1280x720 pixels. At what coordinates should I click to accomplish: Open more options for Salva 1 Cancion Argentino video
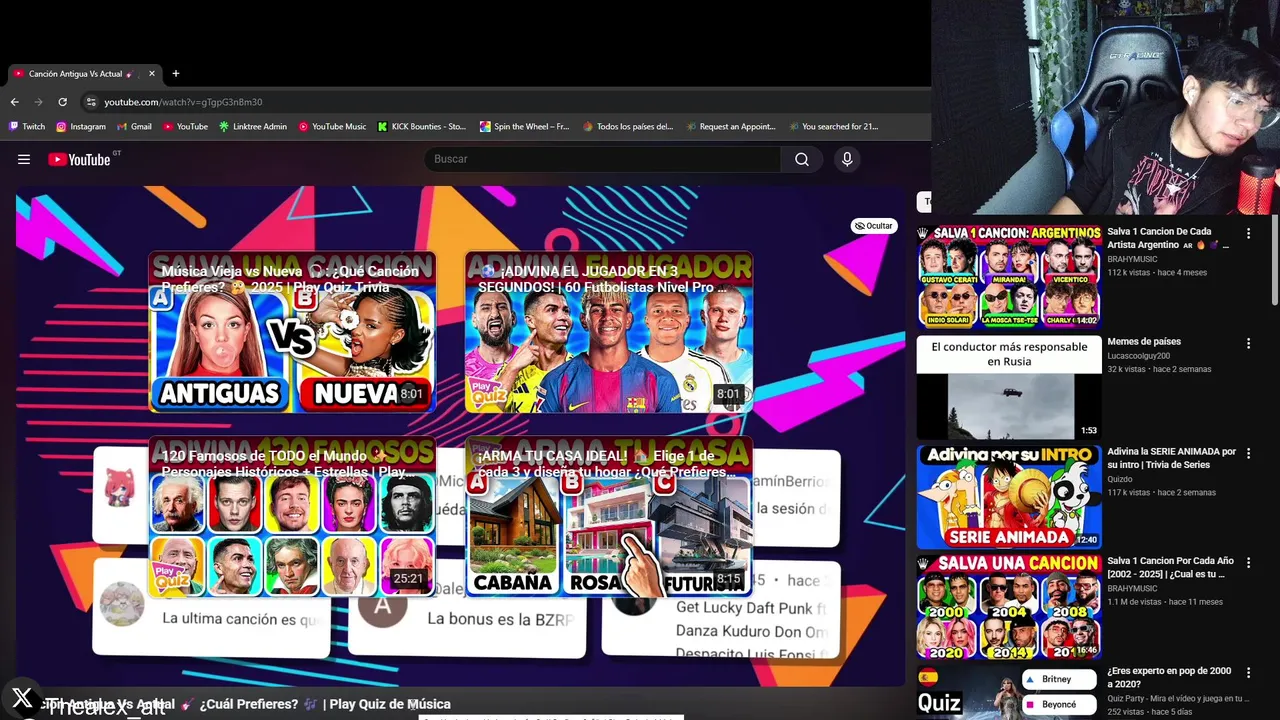click(1248, 234)
